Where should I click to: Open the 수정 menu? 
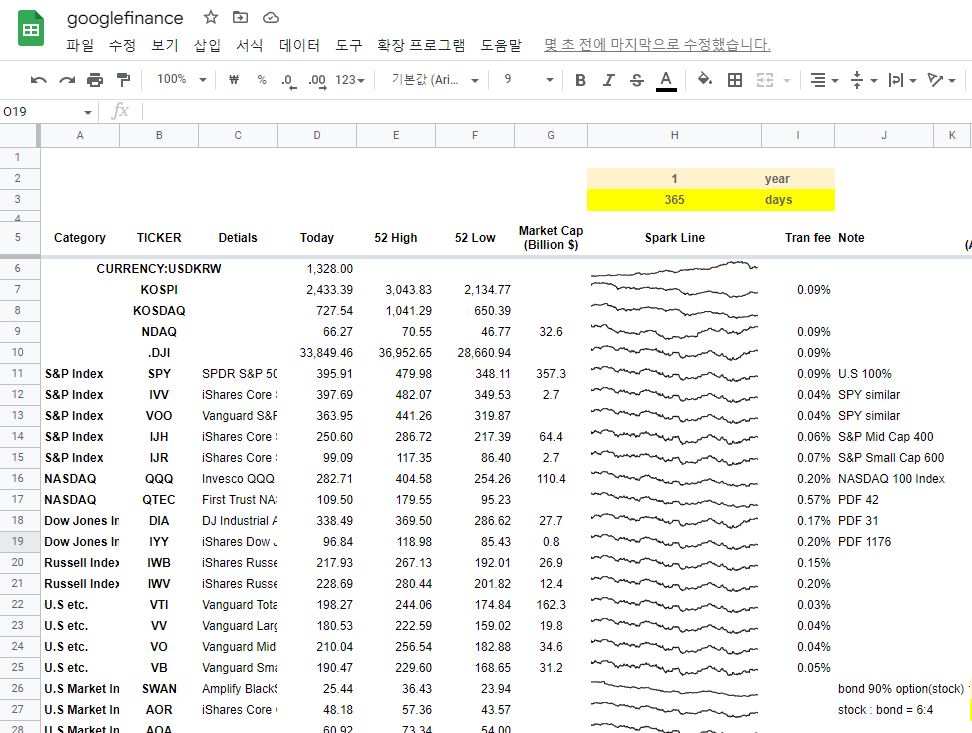[122, 45]
